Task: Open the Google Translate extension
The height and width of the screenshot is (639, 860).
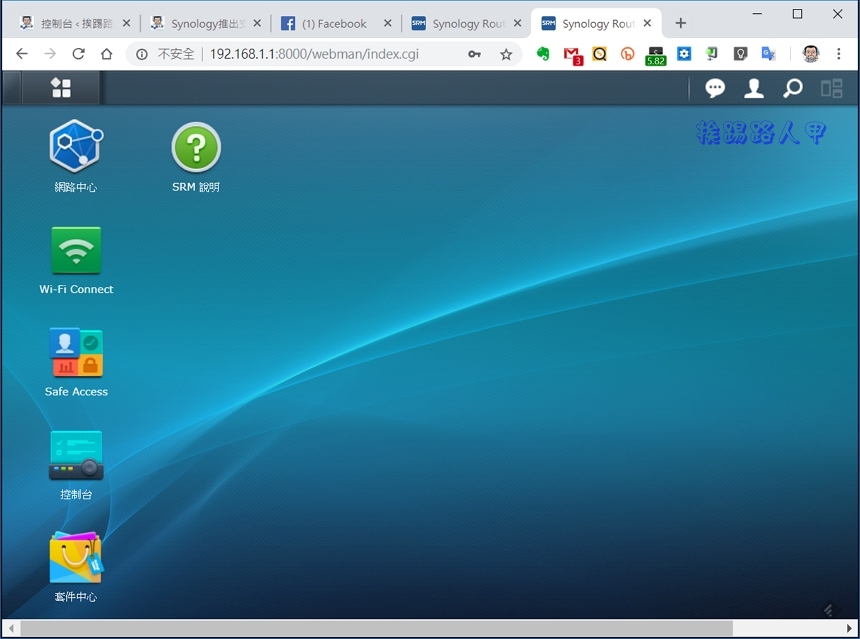Action: click(768, 54)
